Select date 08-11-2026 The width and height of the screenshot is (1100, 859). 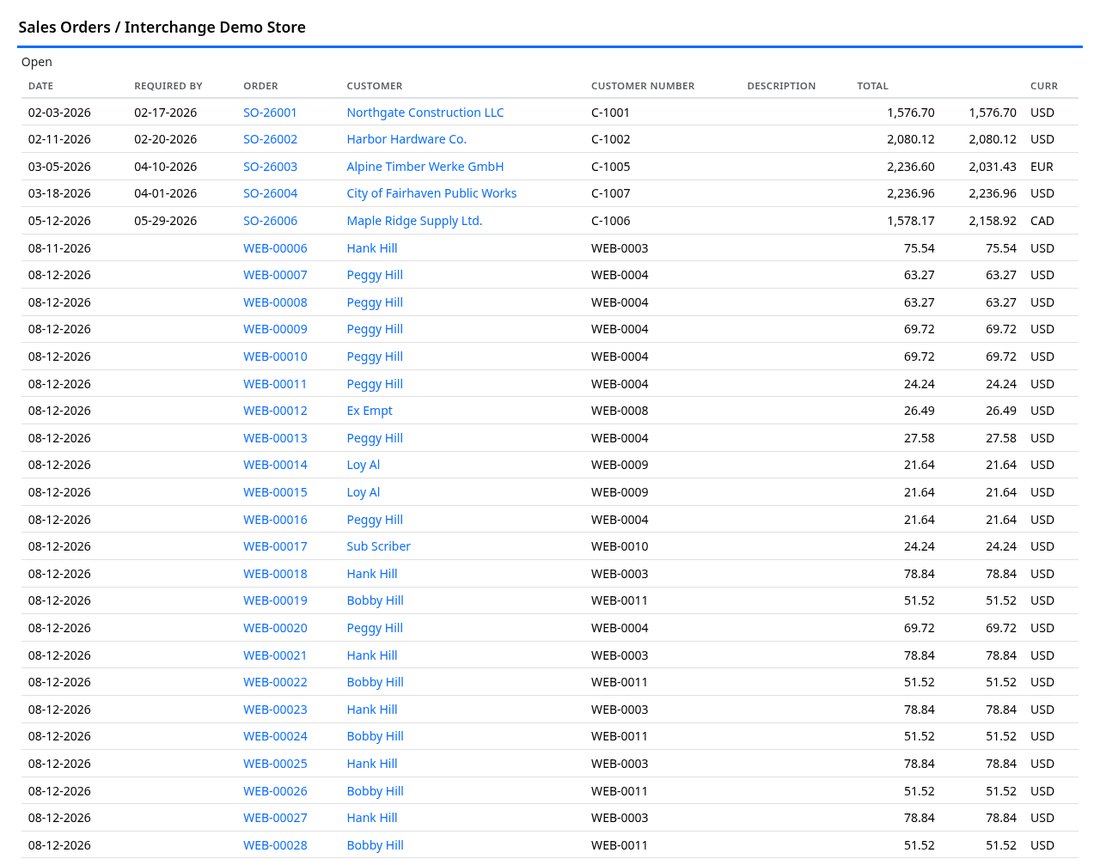point(60,248)
